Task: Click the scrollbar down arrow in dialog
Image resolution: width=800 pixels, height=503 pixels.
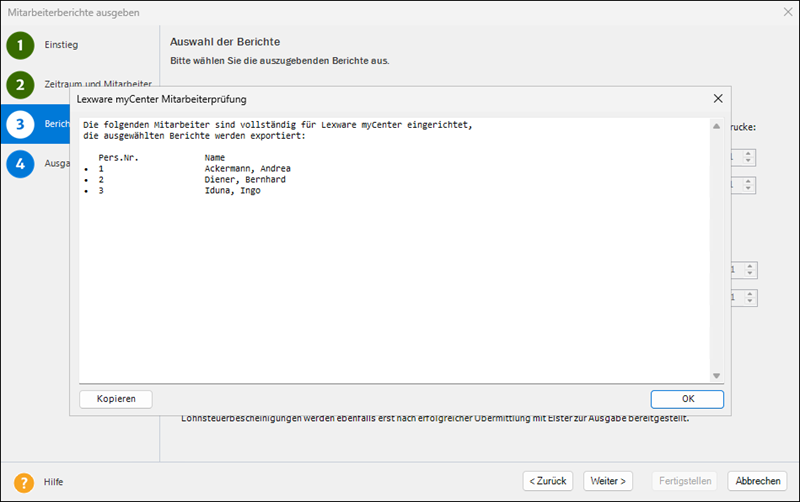Action: coord(716,376)
